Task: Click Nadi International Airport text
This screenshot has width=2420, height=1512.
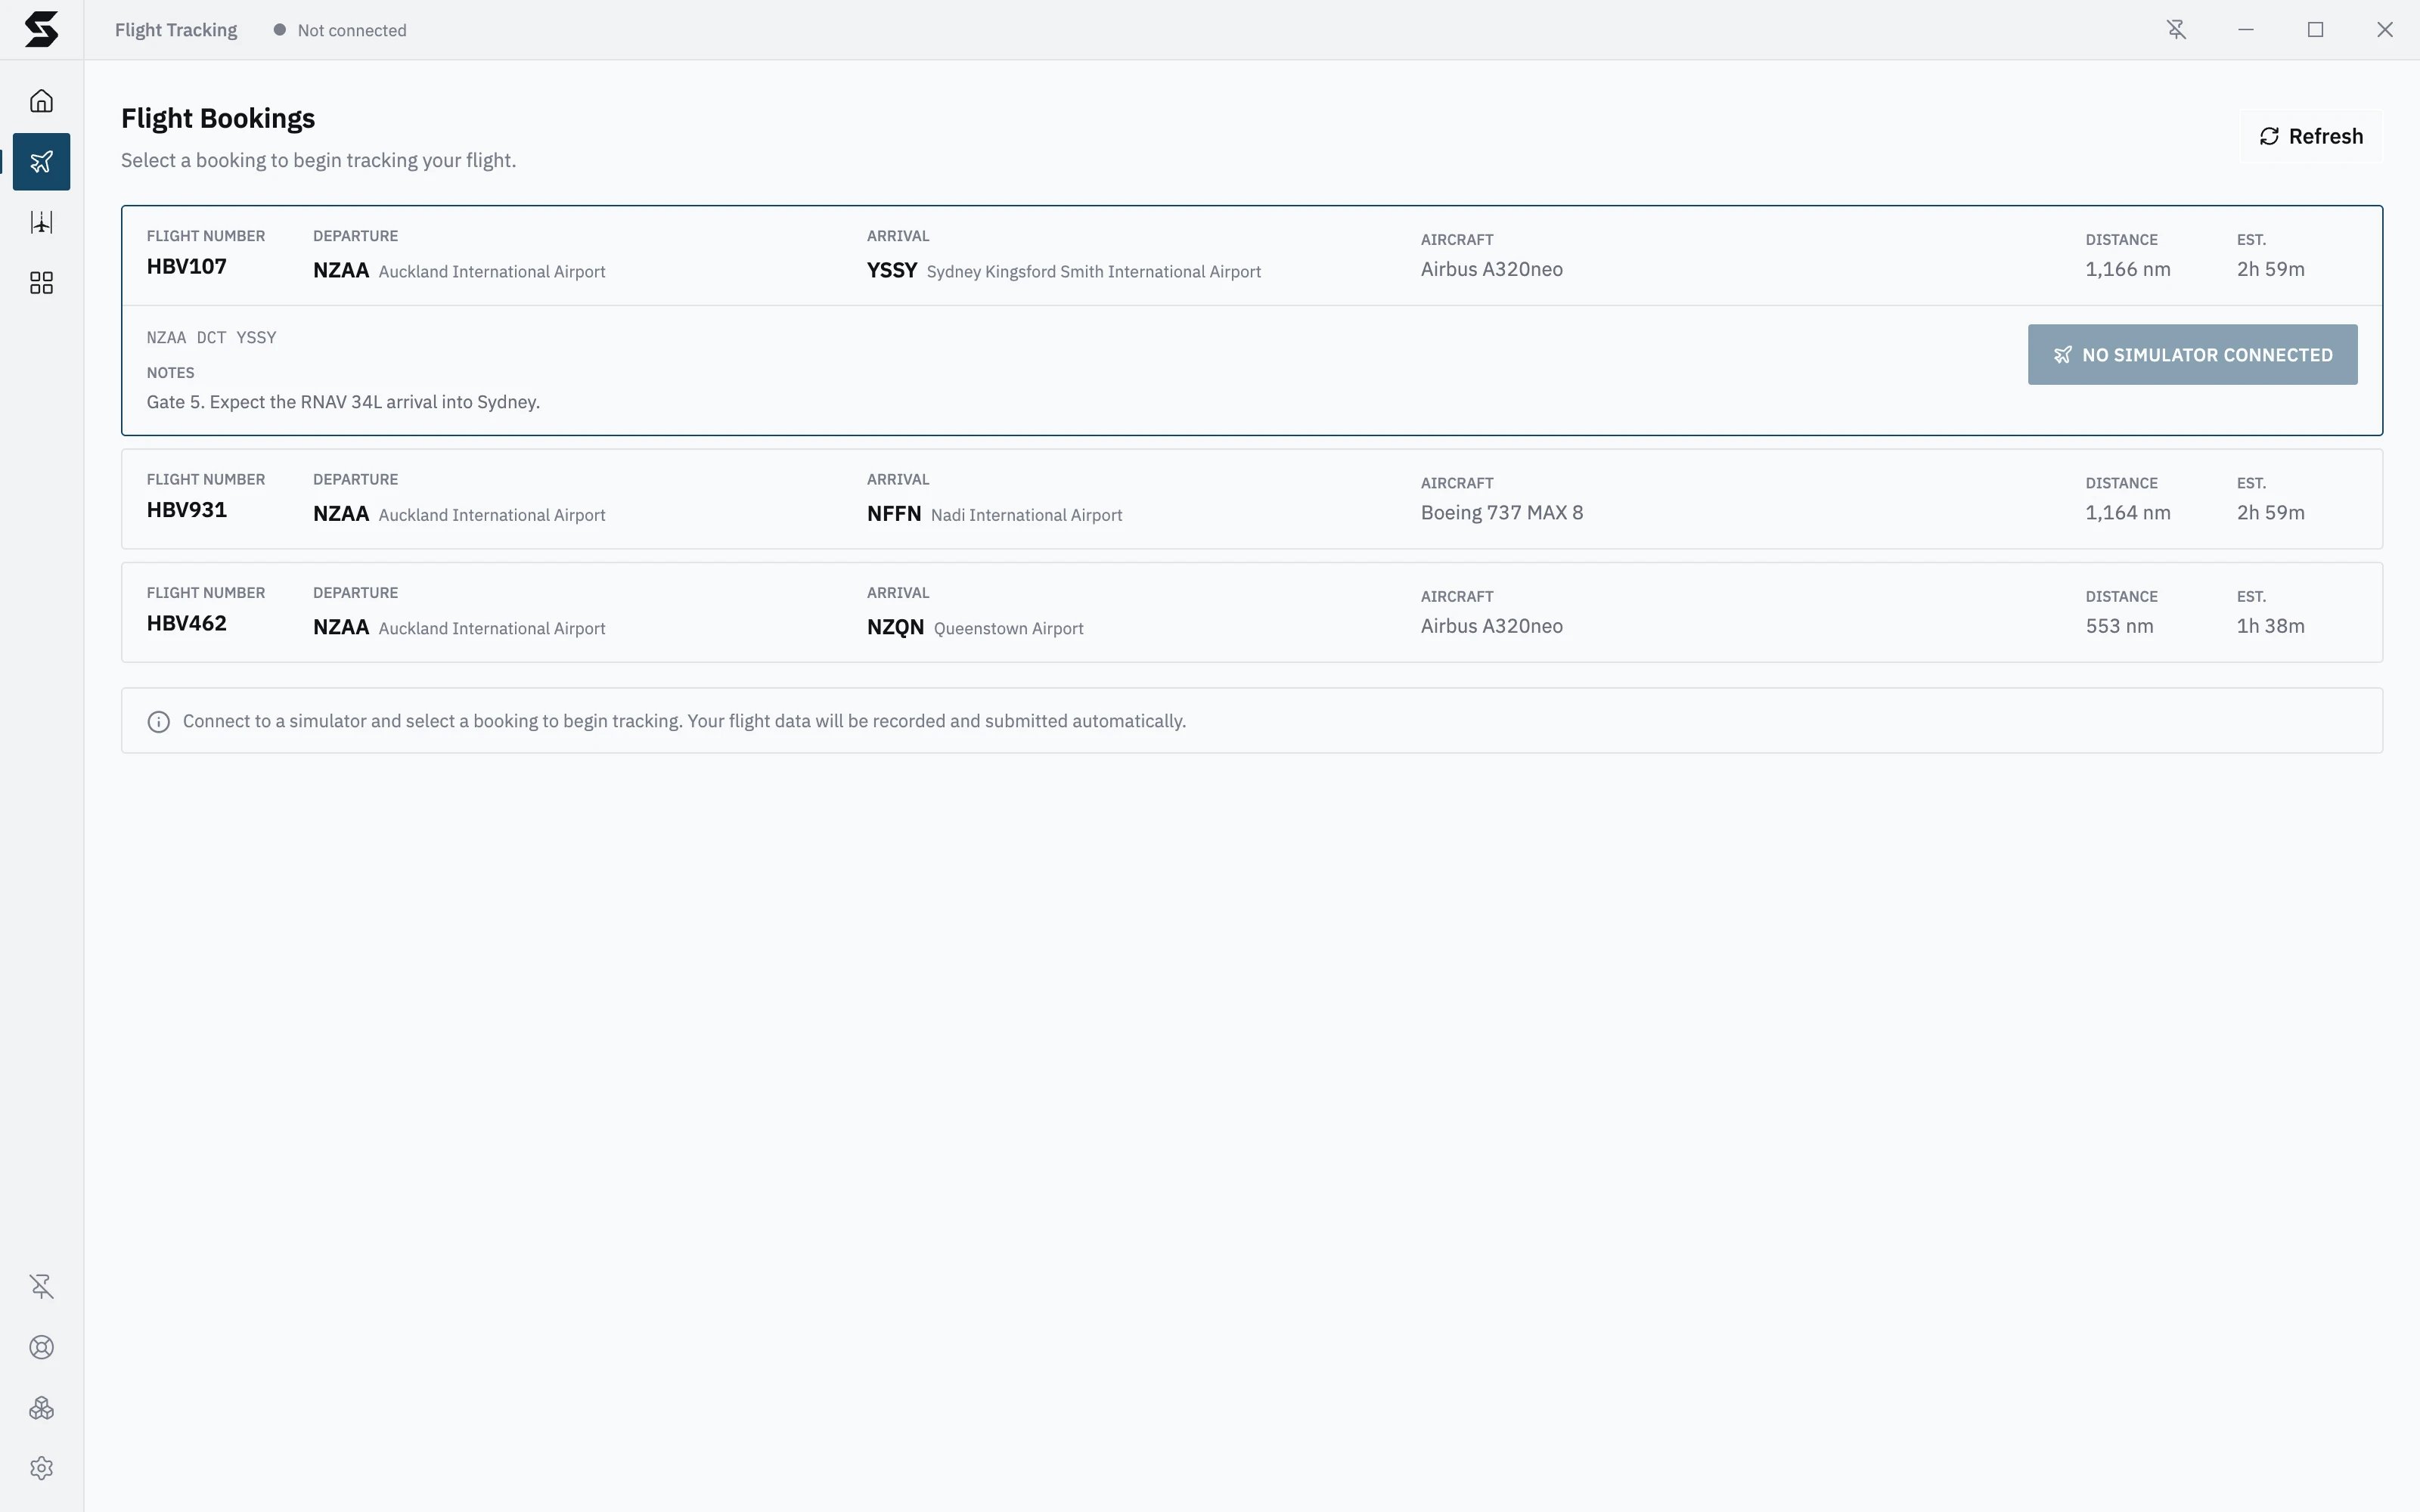Action: pos(1026,515)
